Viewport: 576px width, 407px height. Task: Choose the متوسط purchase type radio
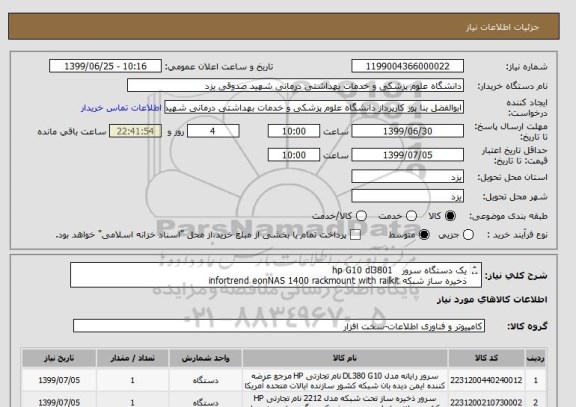point(424,235)
